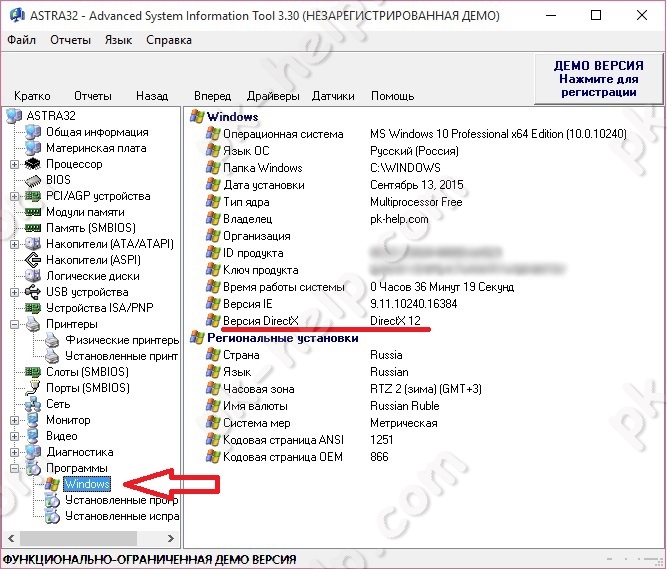The height and width of the screenshot is (569, 667).
Task: Click the Накопители (ASPI) icon
Action: 33,260
